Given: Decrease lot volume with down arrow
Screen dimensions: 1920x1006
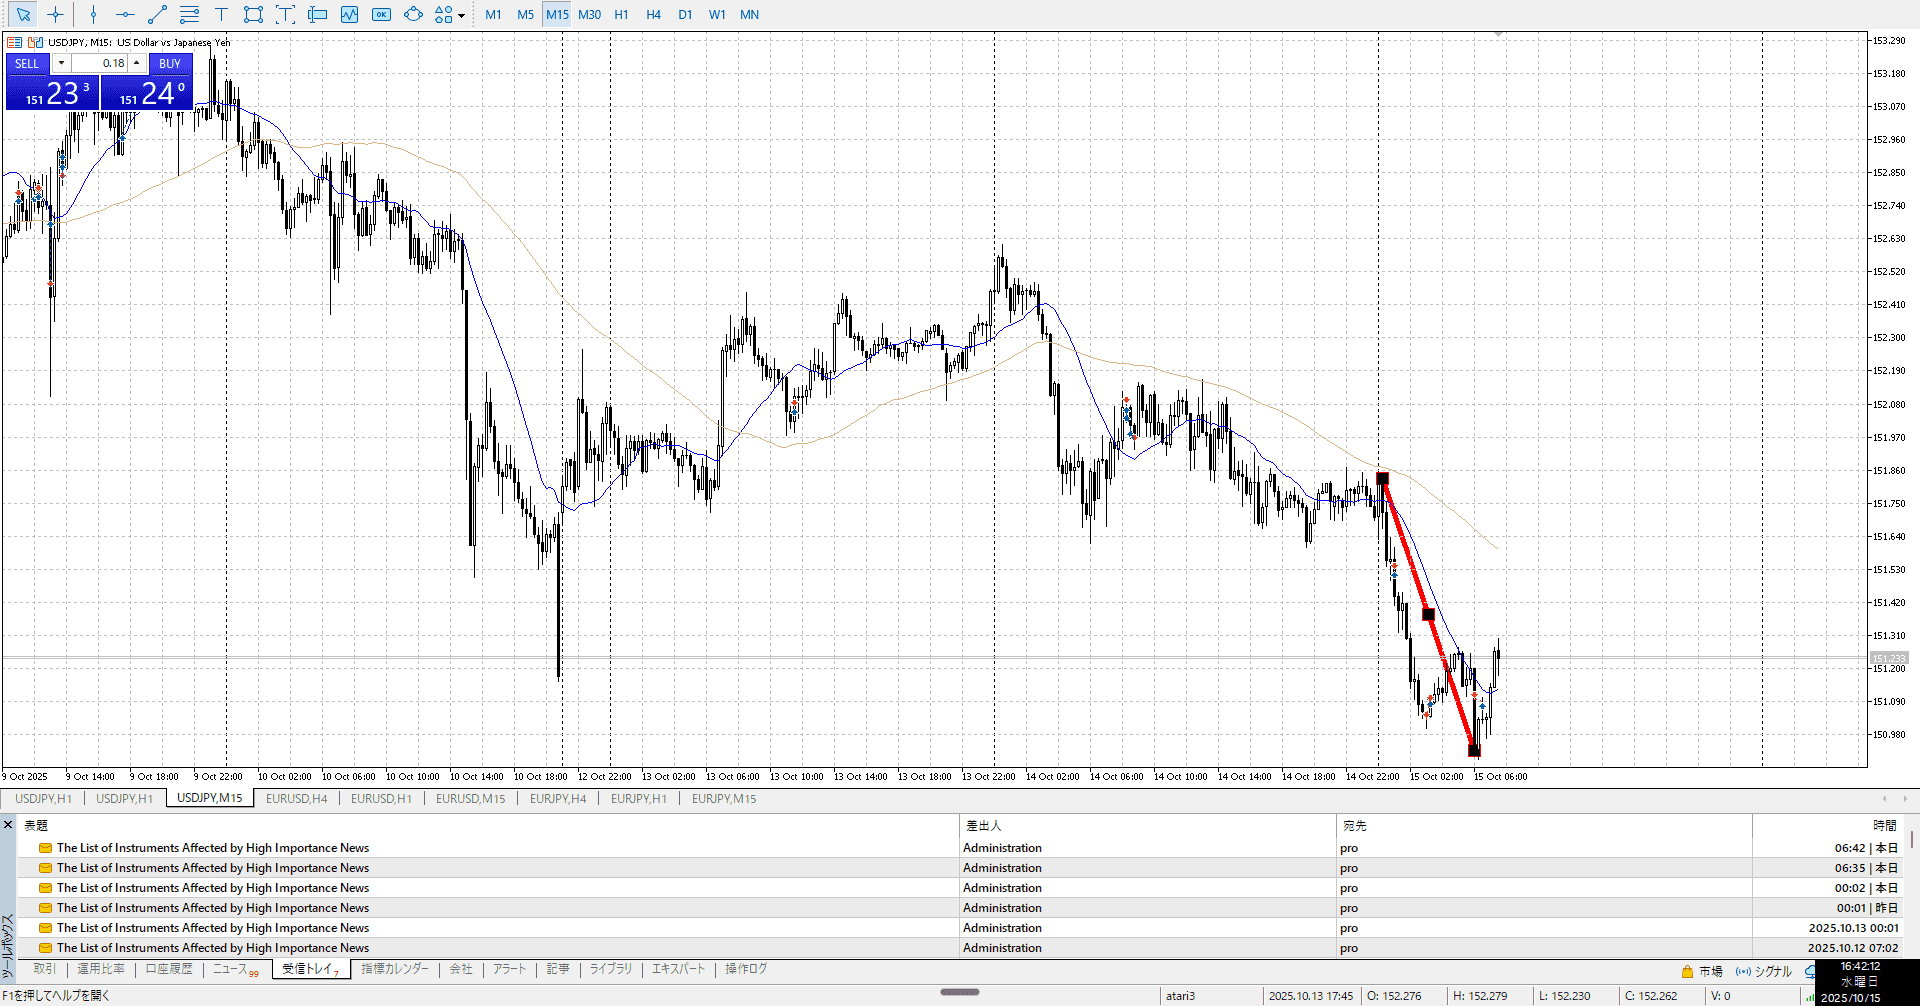Looking at the screenshot, I should click(61, 63).
